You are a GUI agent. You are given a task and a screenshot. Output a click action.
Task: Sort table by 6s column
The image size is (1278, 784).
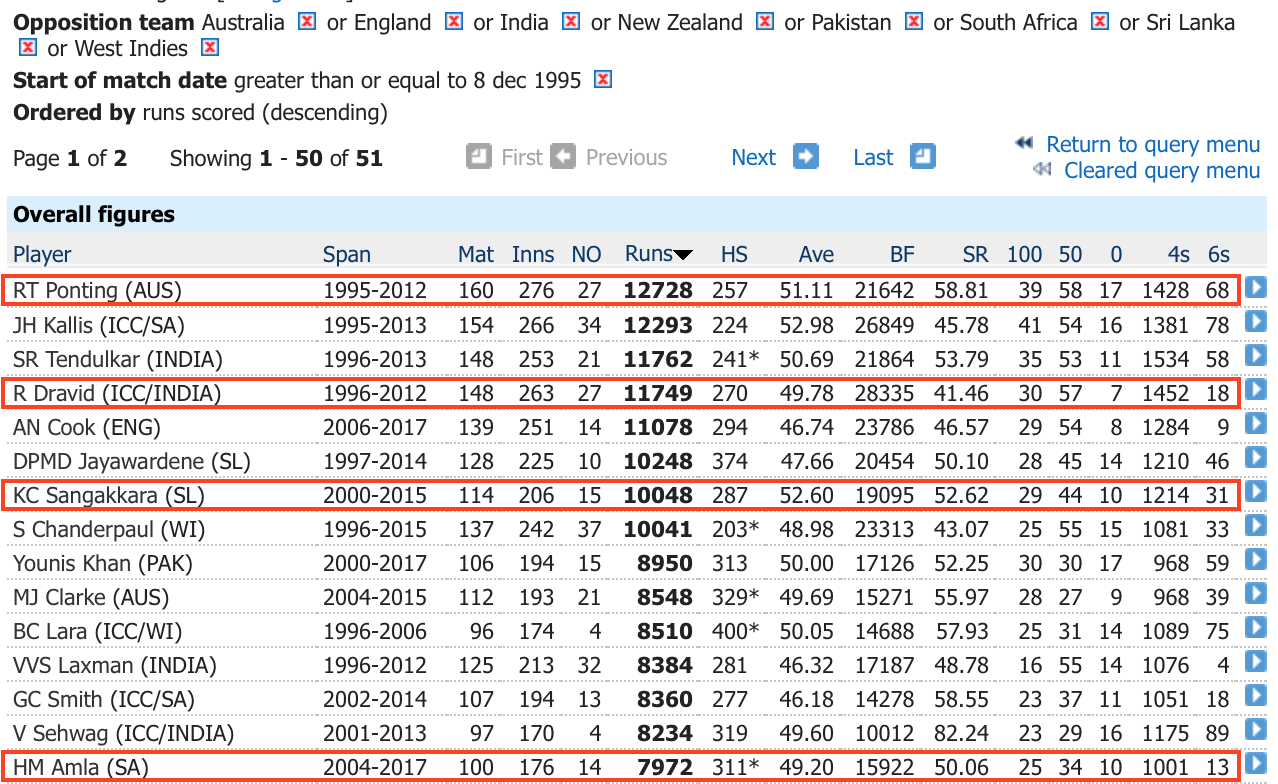pyautogui.click(x=1218, y=254)
